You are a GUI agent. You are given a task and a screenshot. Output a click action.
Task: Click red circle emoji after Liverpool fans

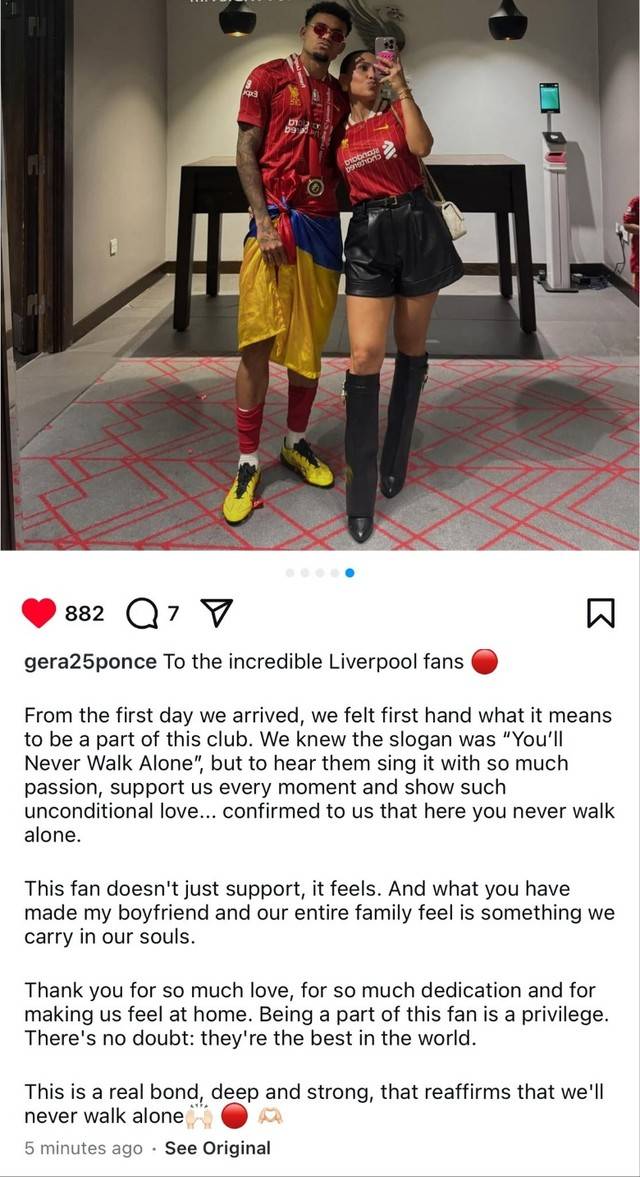[485, 663]
